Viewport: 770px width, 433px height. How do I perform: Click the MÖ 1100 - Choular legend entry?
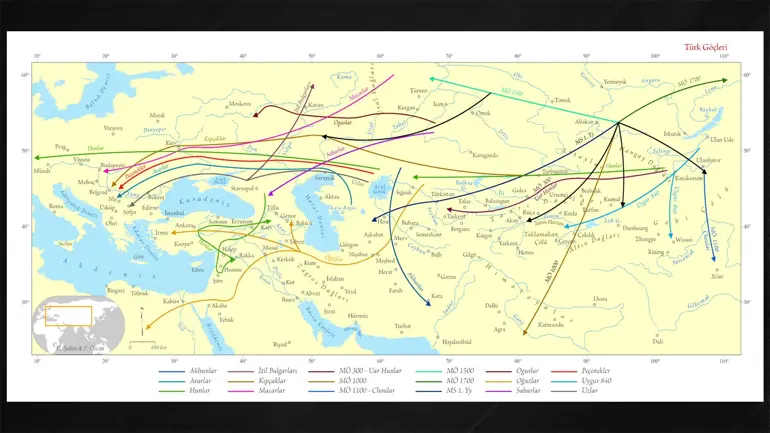352,391
